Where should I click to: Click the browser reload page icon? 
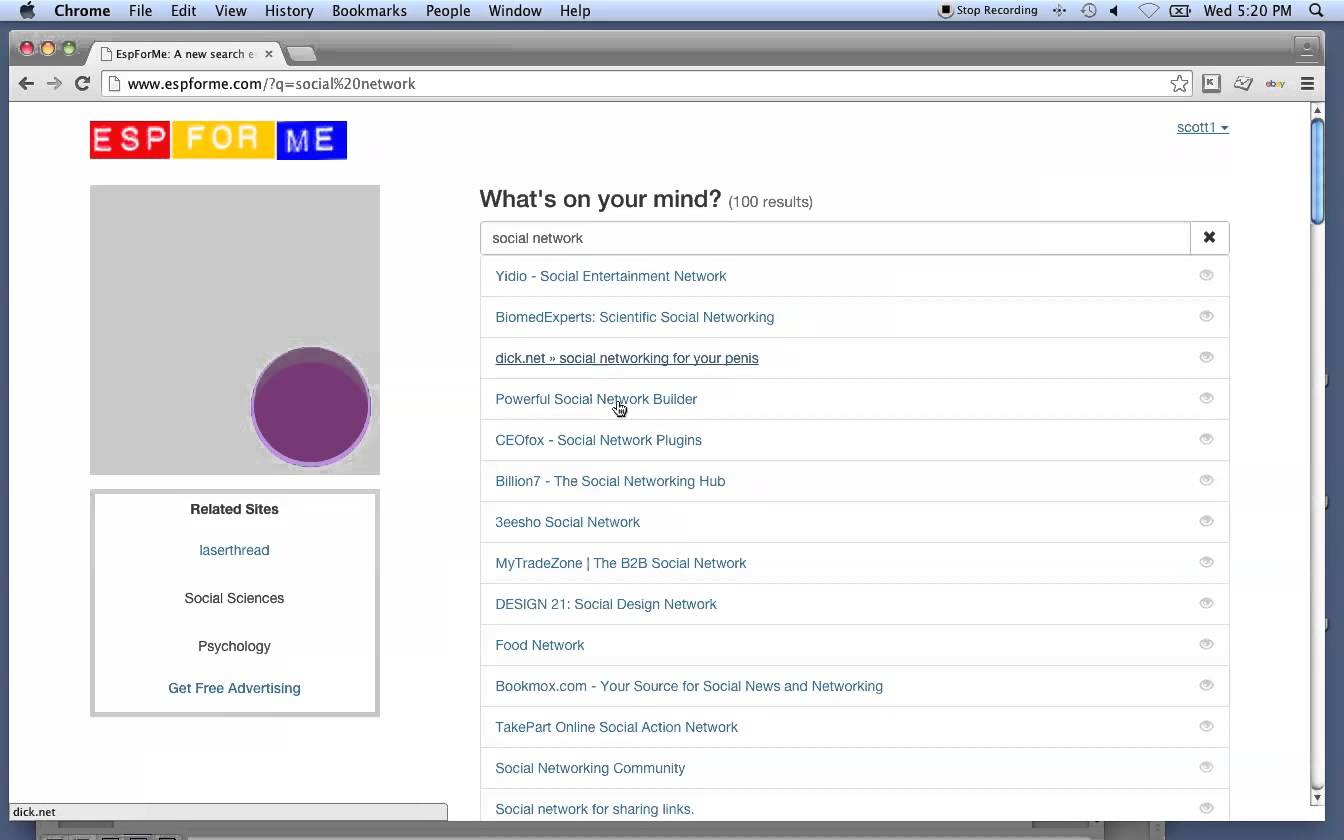click(83, 84)
